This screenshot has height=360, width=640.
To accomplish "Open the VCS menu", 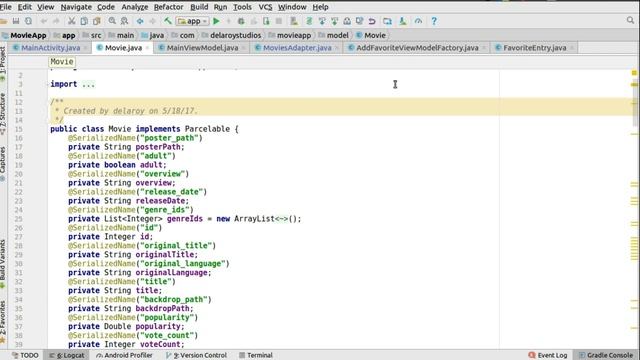I will click(265, 7).
